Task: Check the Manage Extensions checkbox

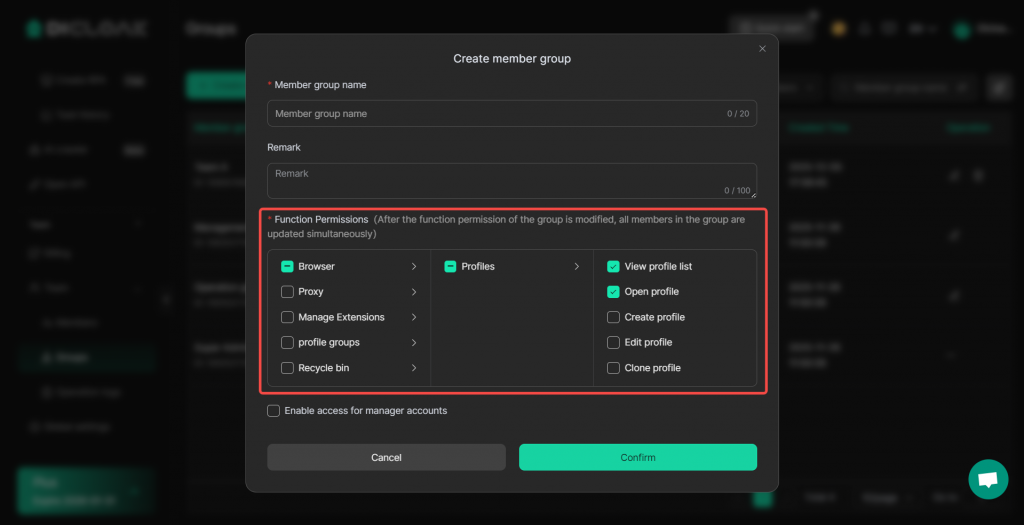Action: tap(288, 317)
